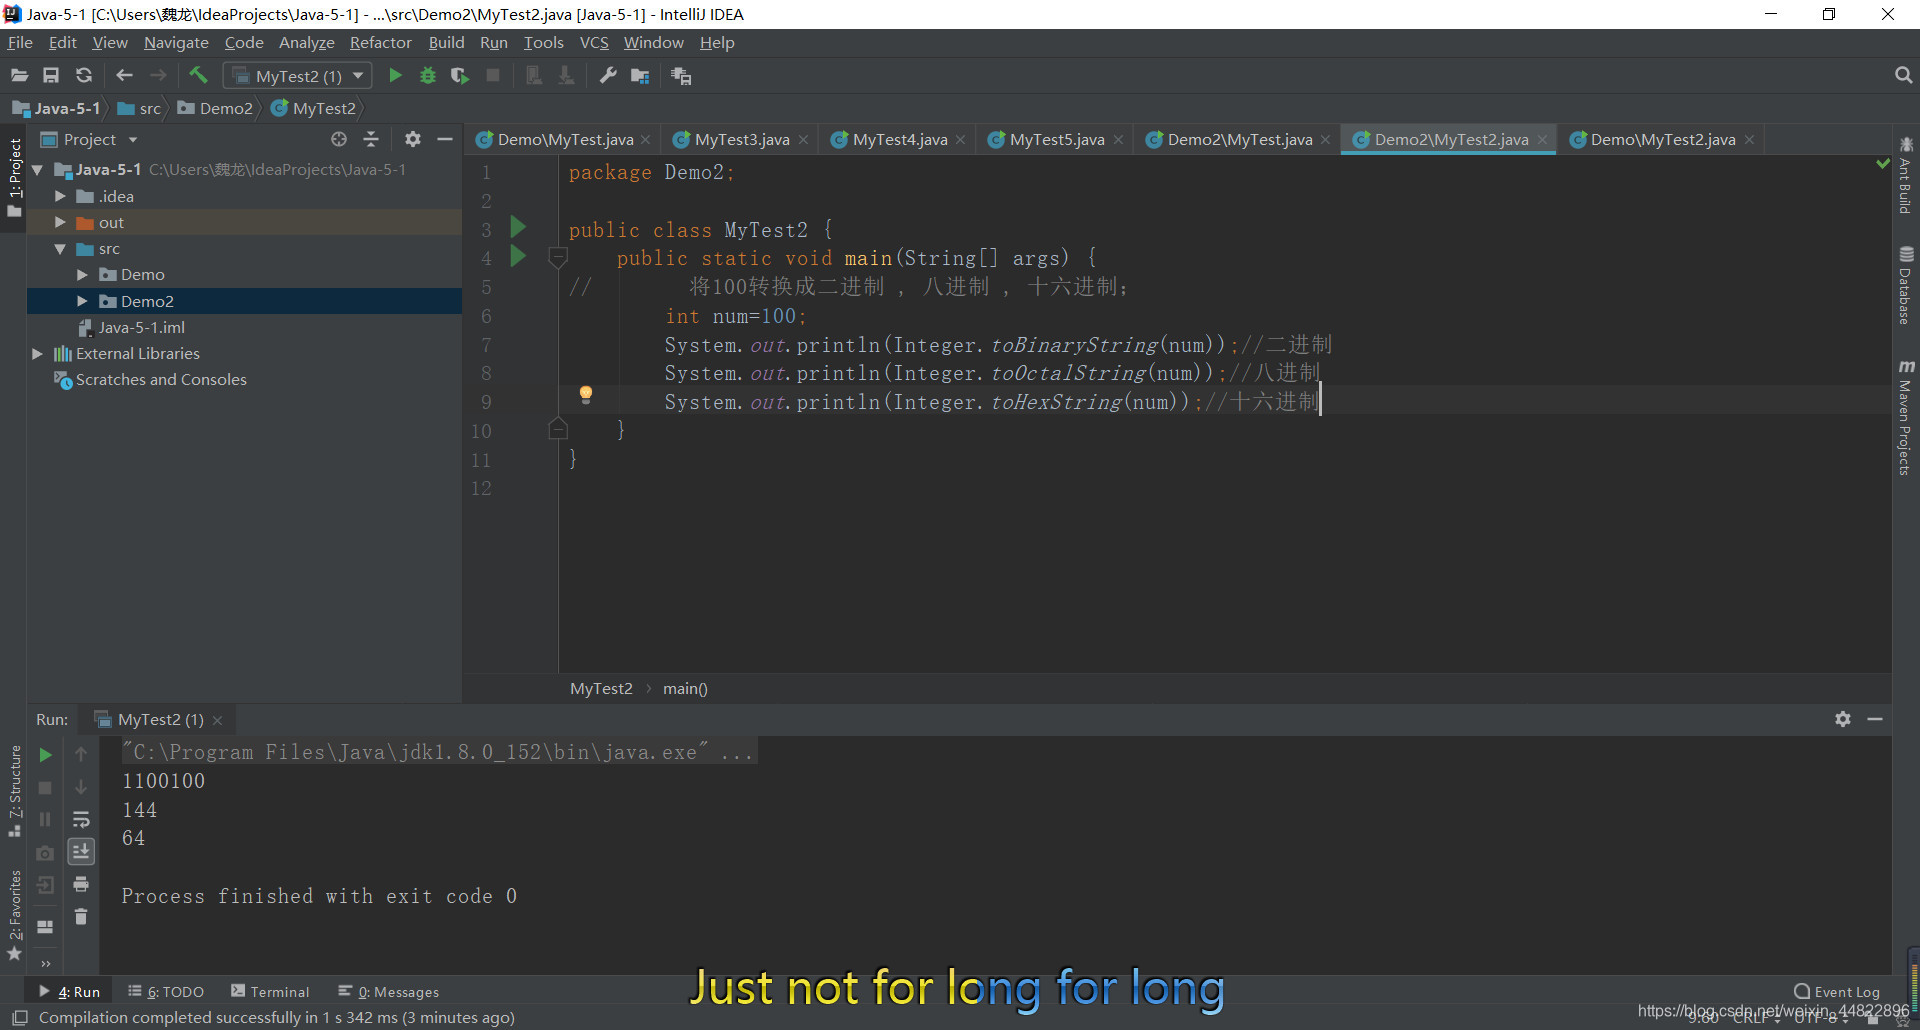Click the Save All toolbar icon
1920x1030 pixels.
point(51,76)
